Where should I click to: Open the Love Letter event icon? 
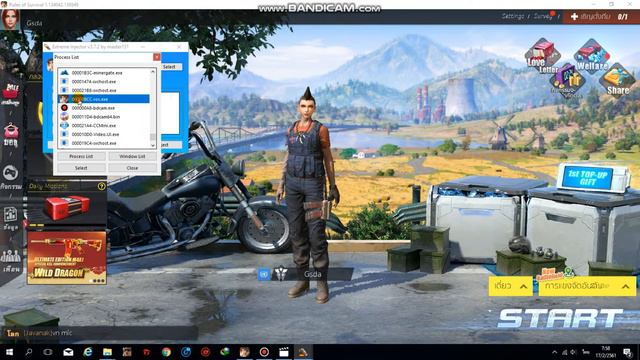tap(542, 56)
